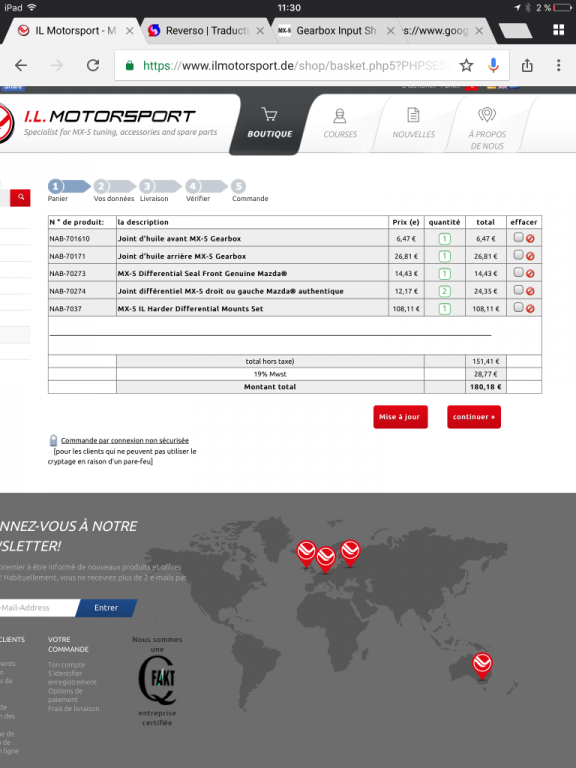This screenshot has width=576, height=768.
Task: Close the Gearbox Input Sh tab
Action: pos(390,31)
